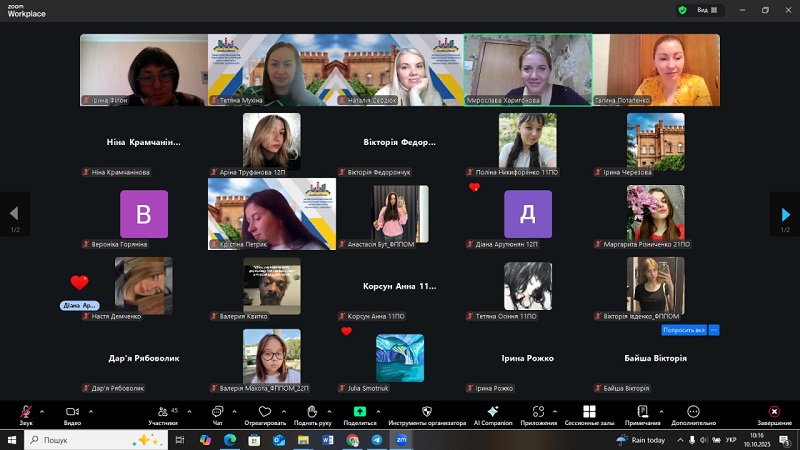800x450 pixels.
Task: Unmute microphone with the Звук button
Action: [x=25, y=413]
